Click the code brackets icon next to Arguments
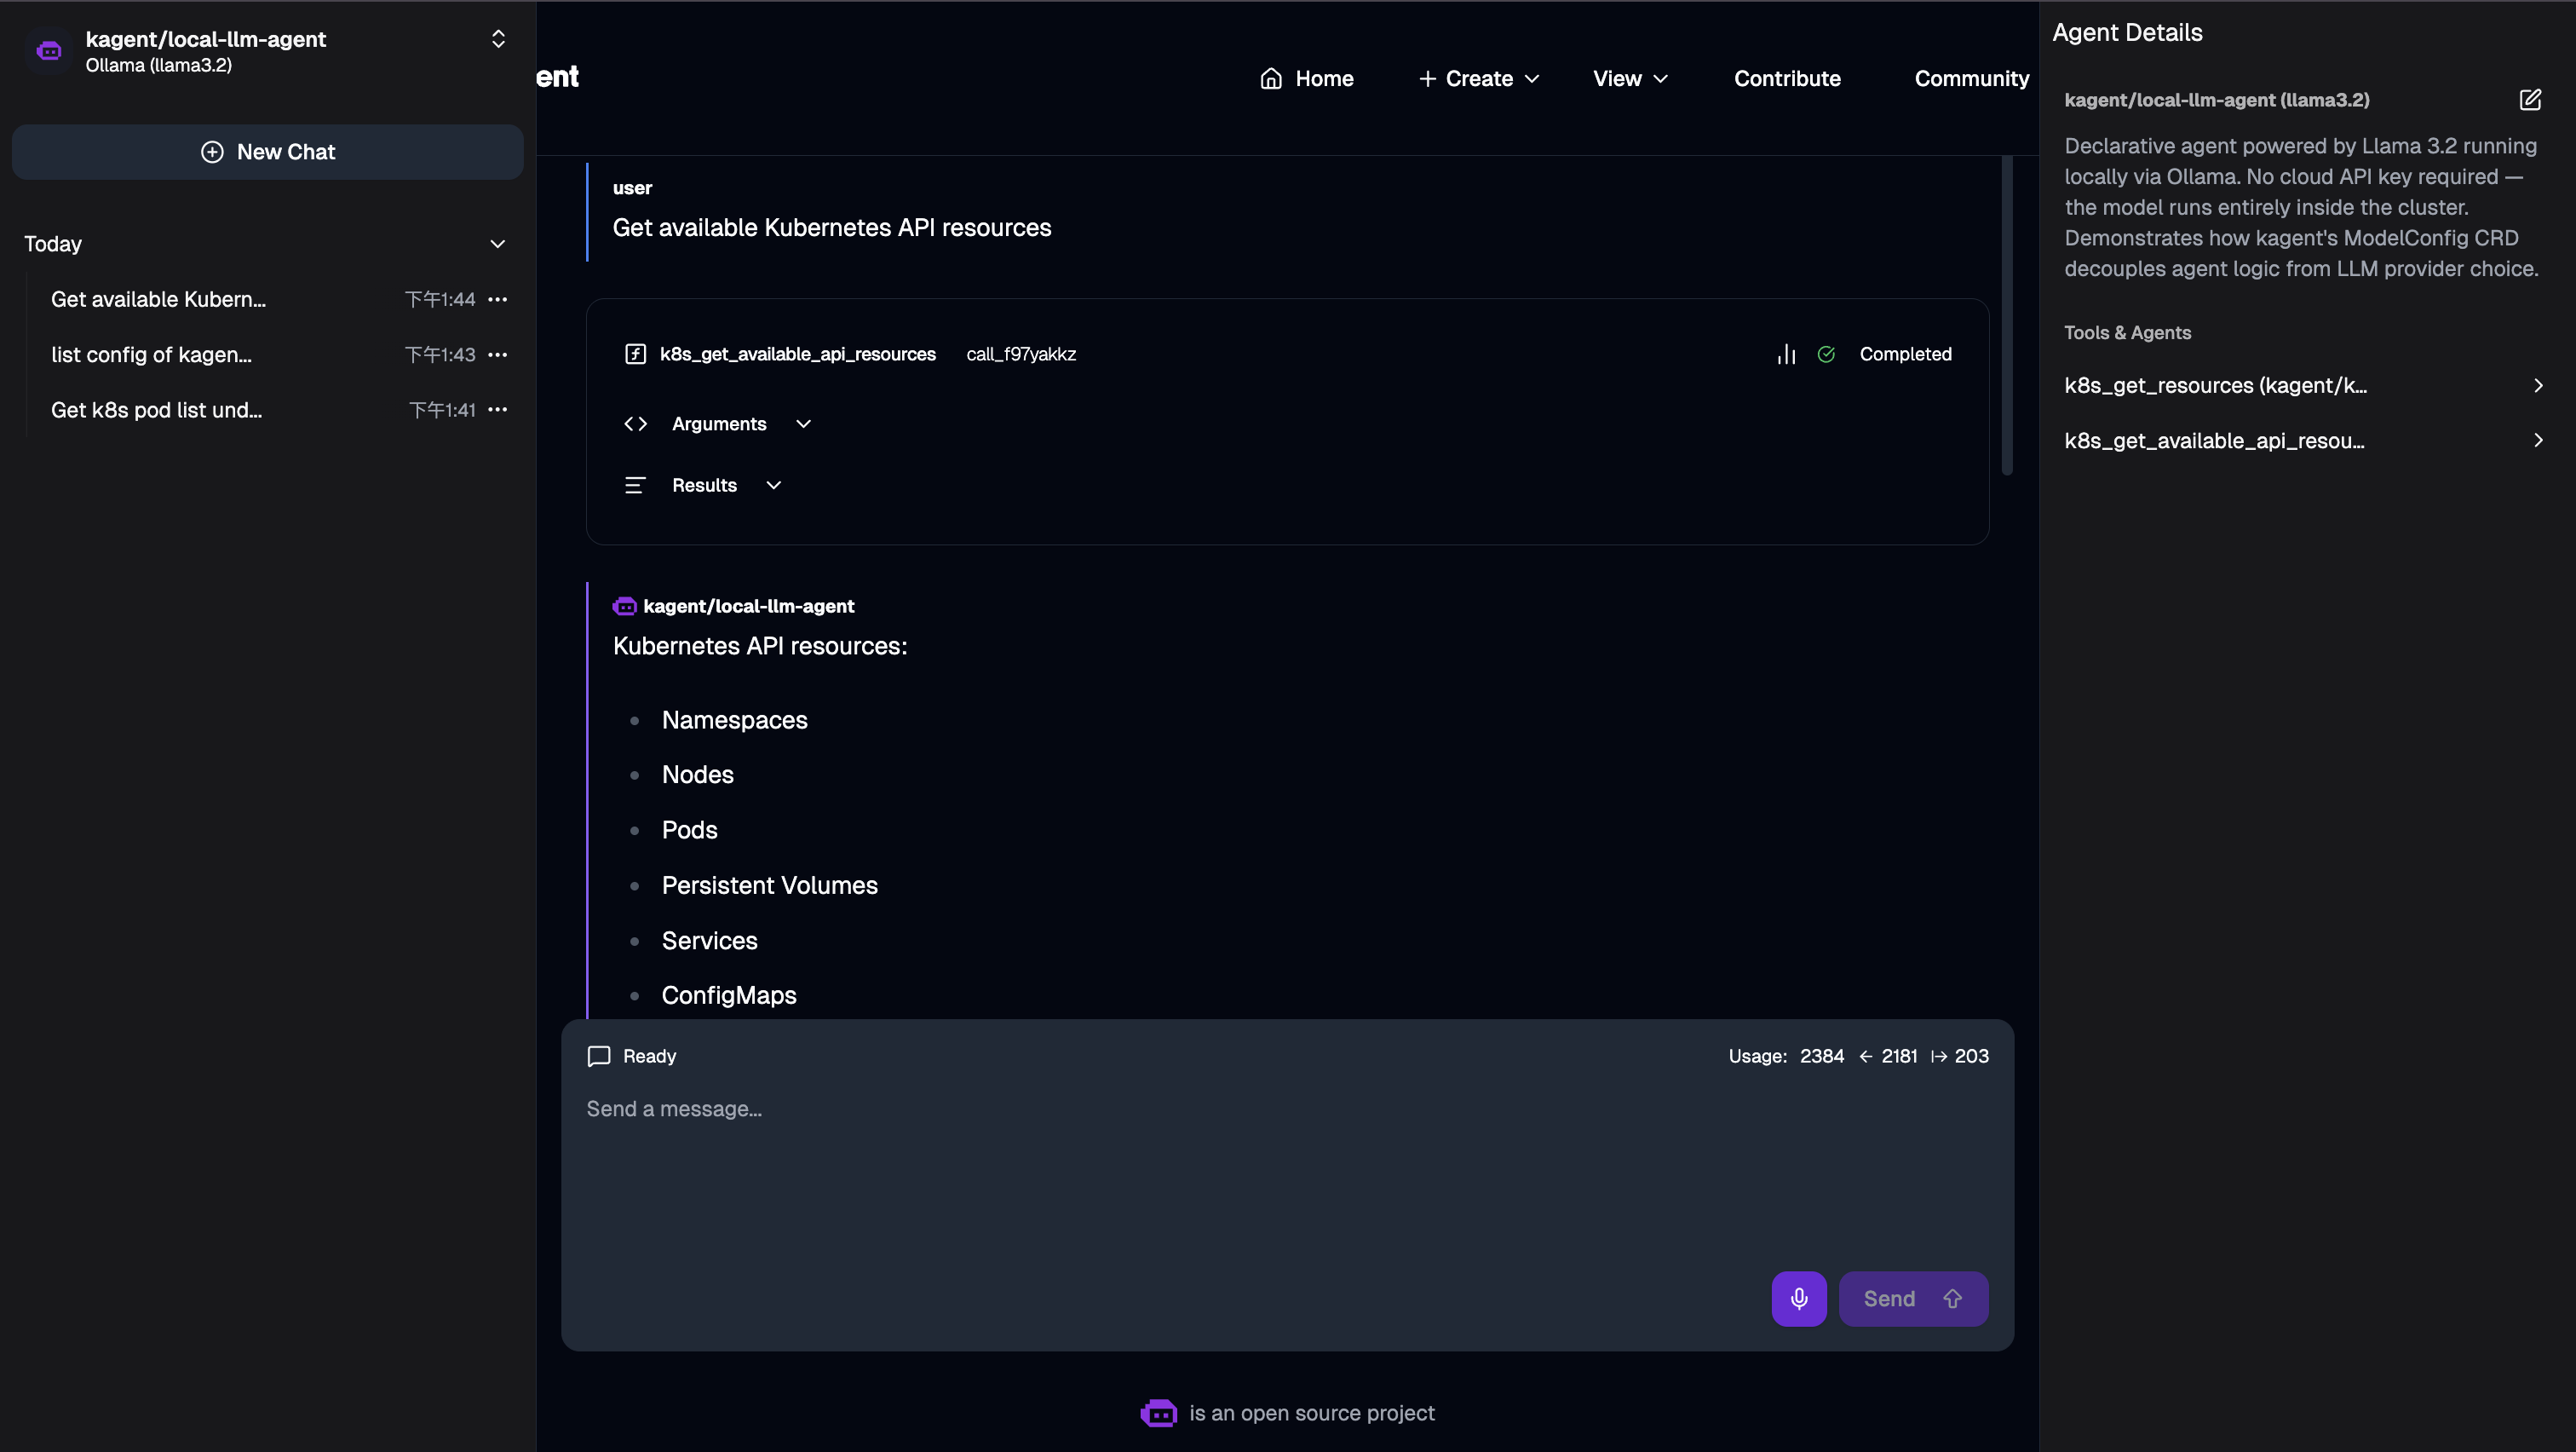Image resolution: width=2576 pixels, height=1452 pixels. click(x=635, y=424)
